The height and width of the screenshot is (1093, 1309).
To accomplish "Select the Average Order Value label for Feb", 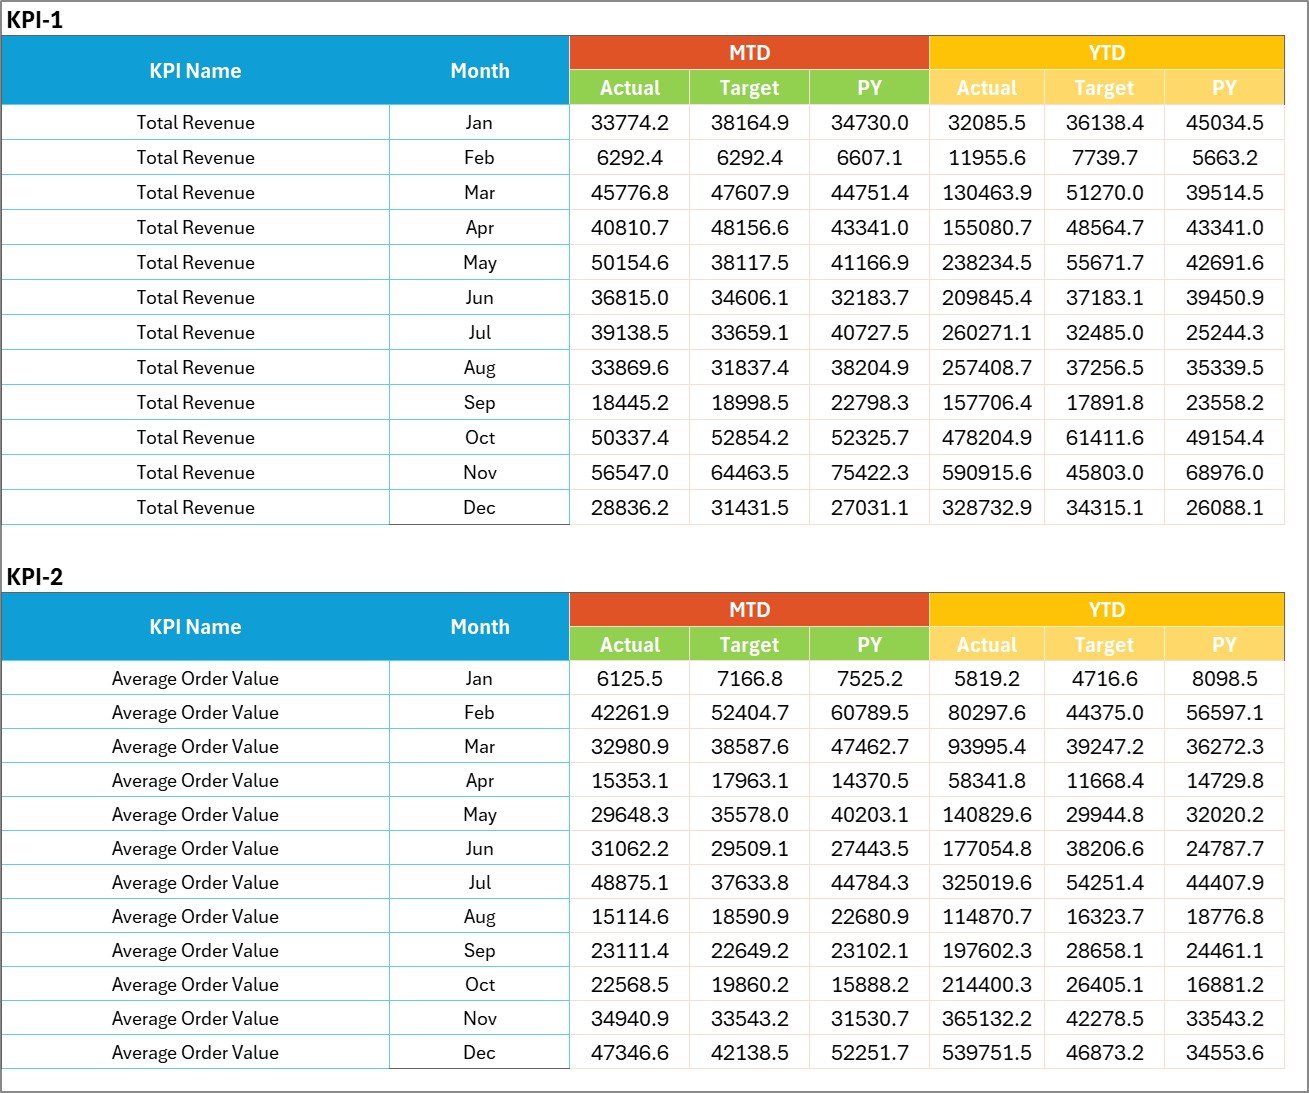I will click(196, 712).
